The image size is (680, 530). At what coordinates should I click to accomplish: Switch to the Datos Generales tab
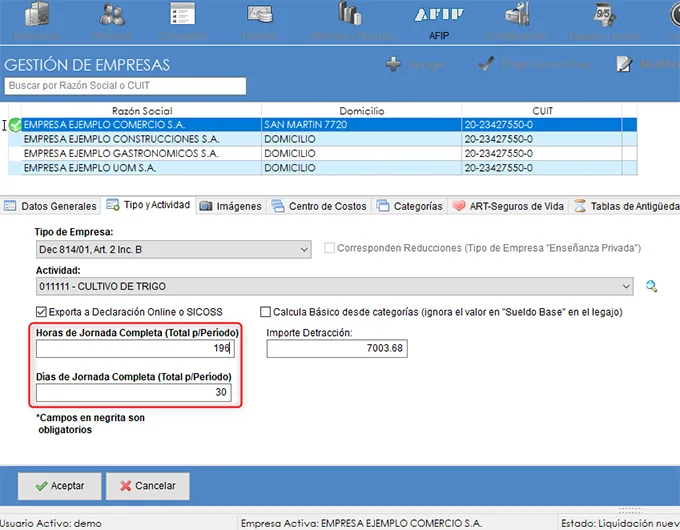pos(50,206)
